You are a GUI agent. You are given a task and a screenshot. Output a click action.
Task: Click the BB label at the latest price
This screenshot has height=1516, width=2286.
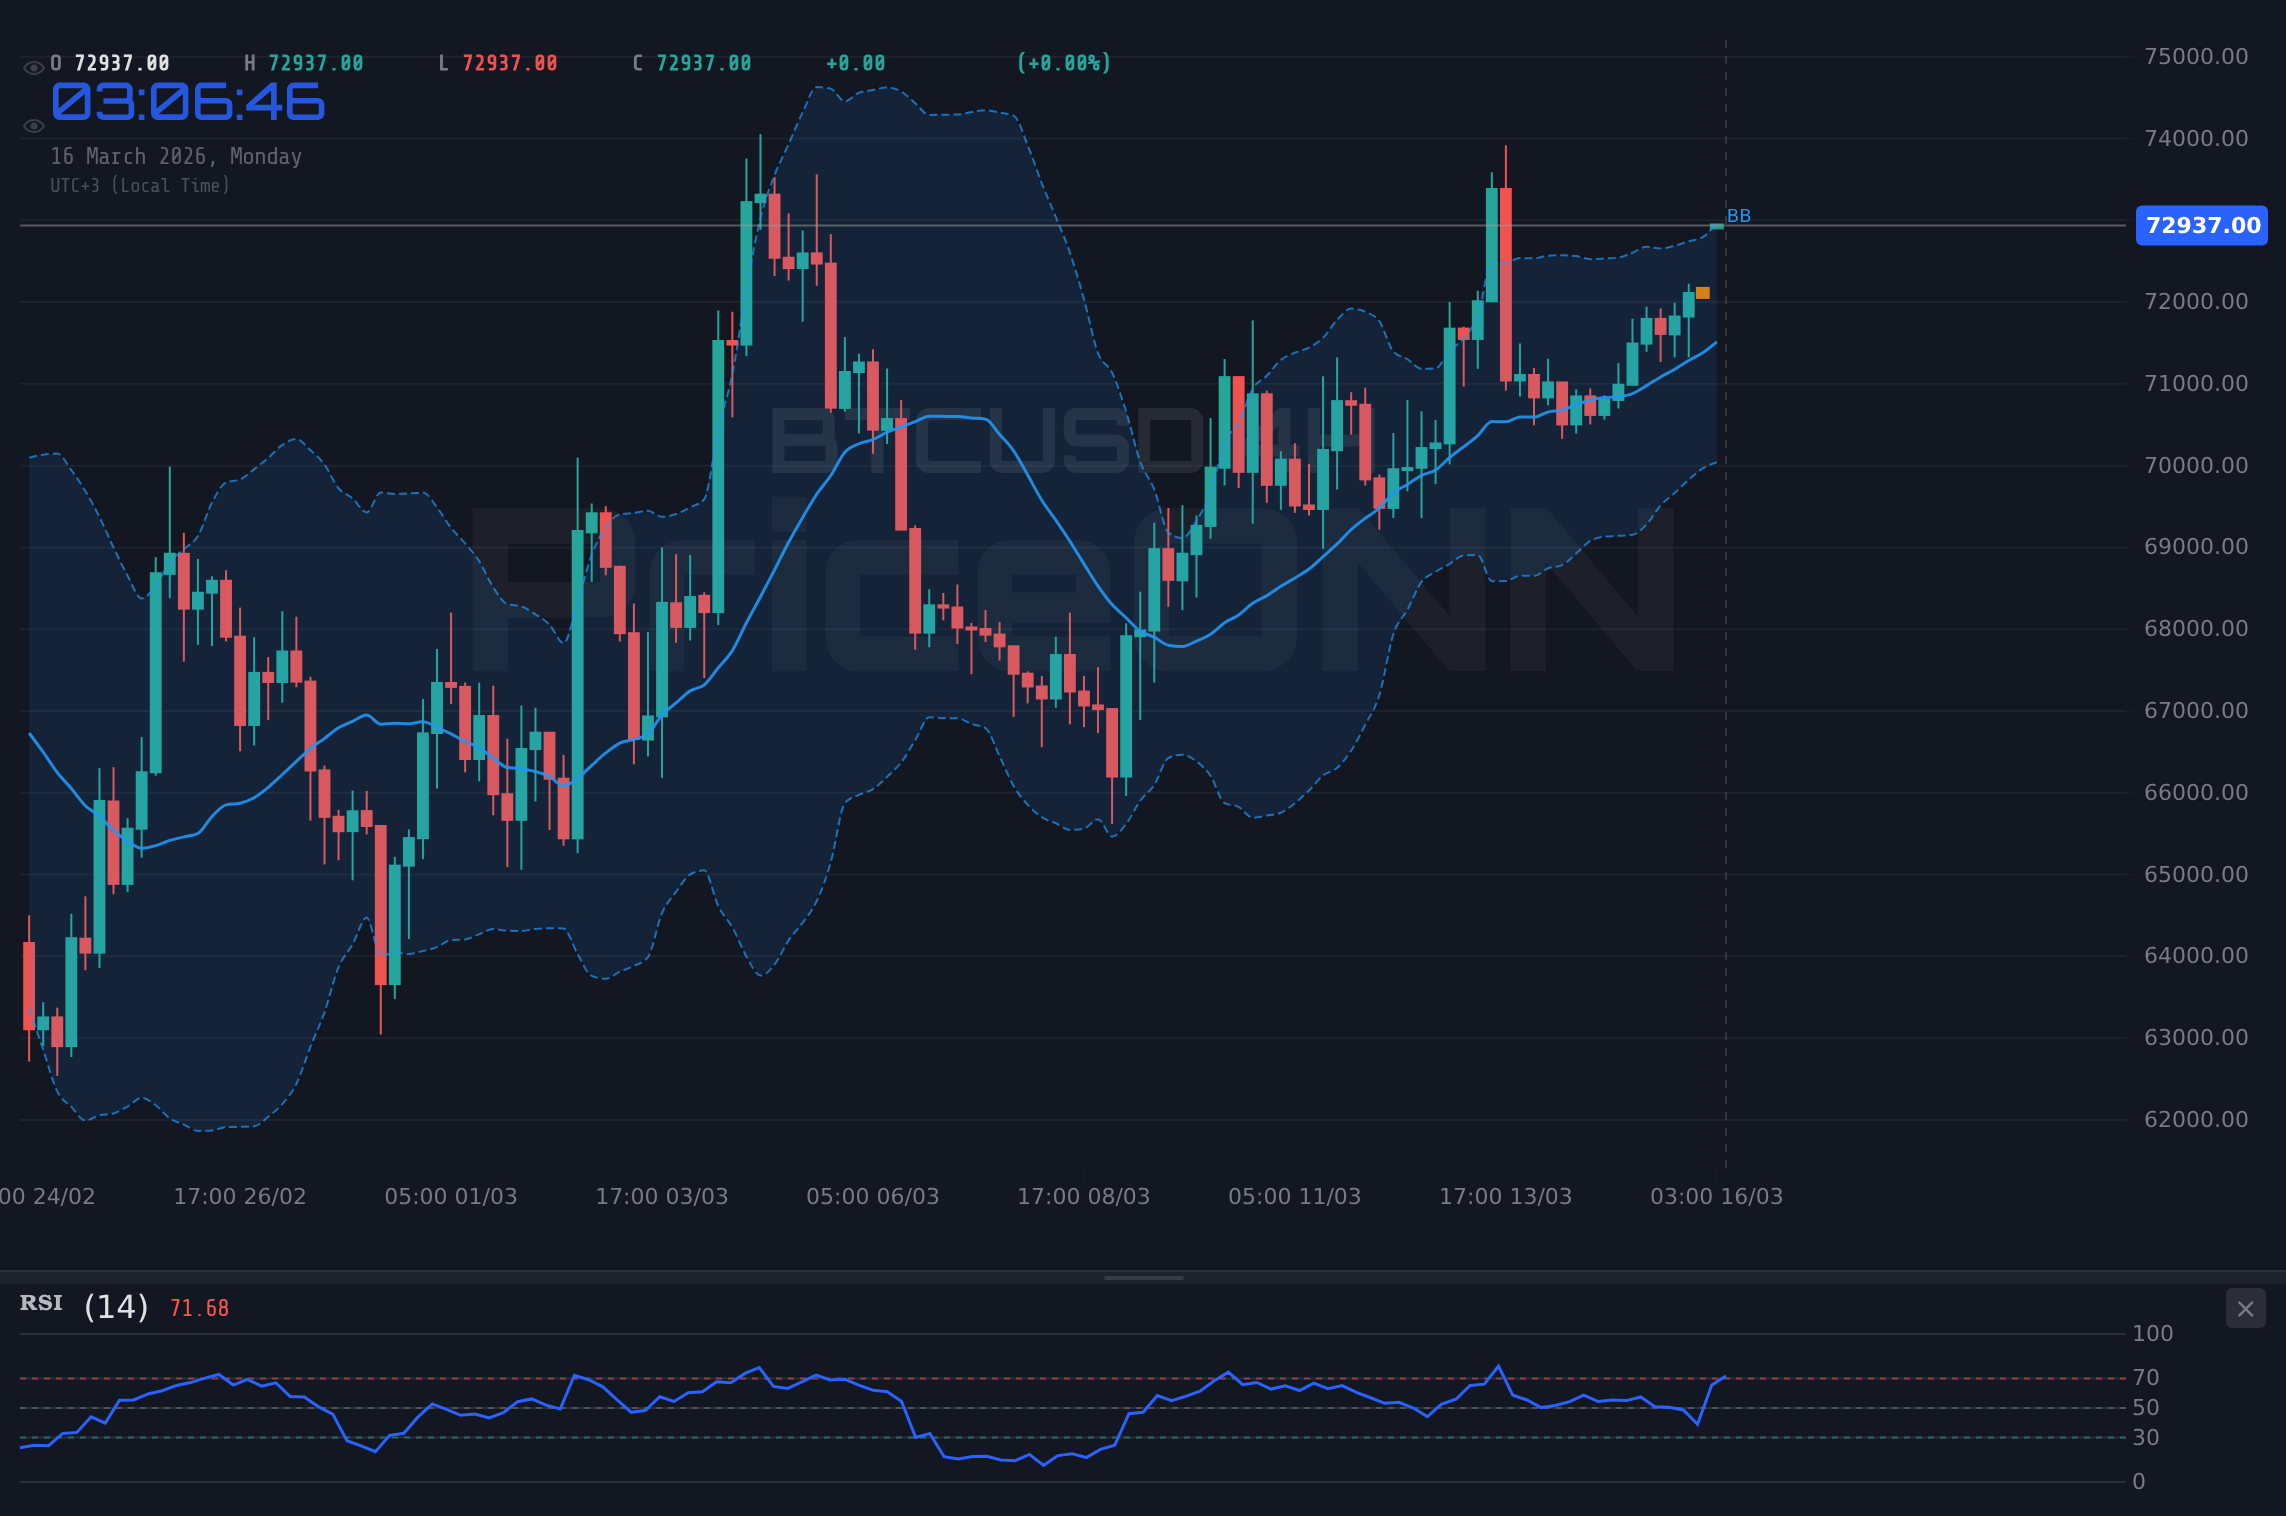(1738, 214)
